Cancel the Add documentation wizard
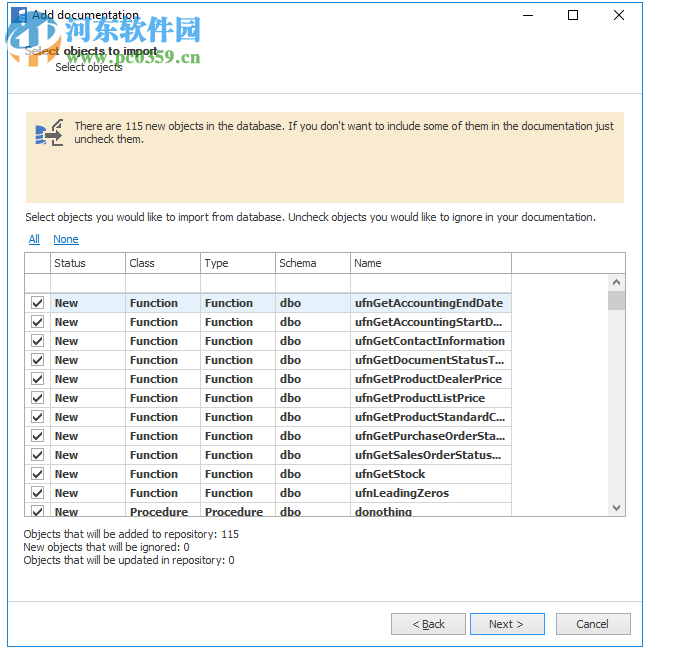 coord(593,624)
